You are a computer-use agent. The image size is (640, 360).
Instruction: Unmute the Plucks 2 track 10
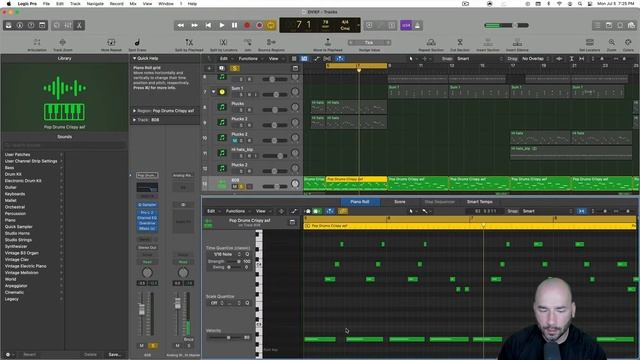[x=235, y=140]
